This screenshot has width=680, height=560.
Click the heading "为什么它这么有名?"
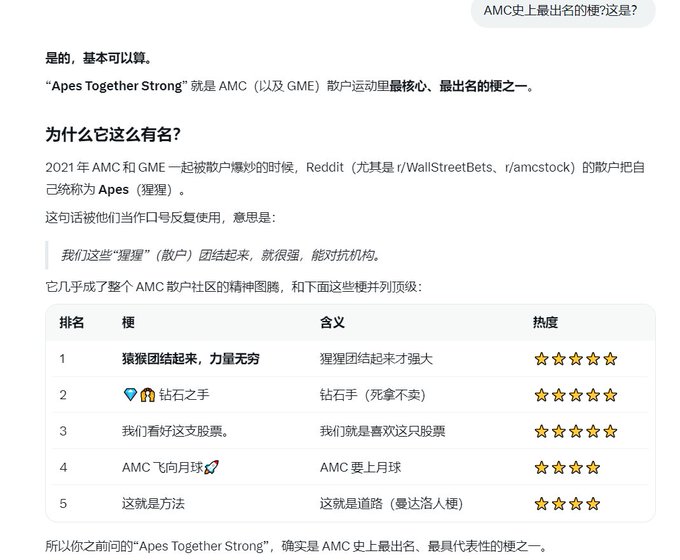coord(113,134)
